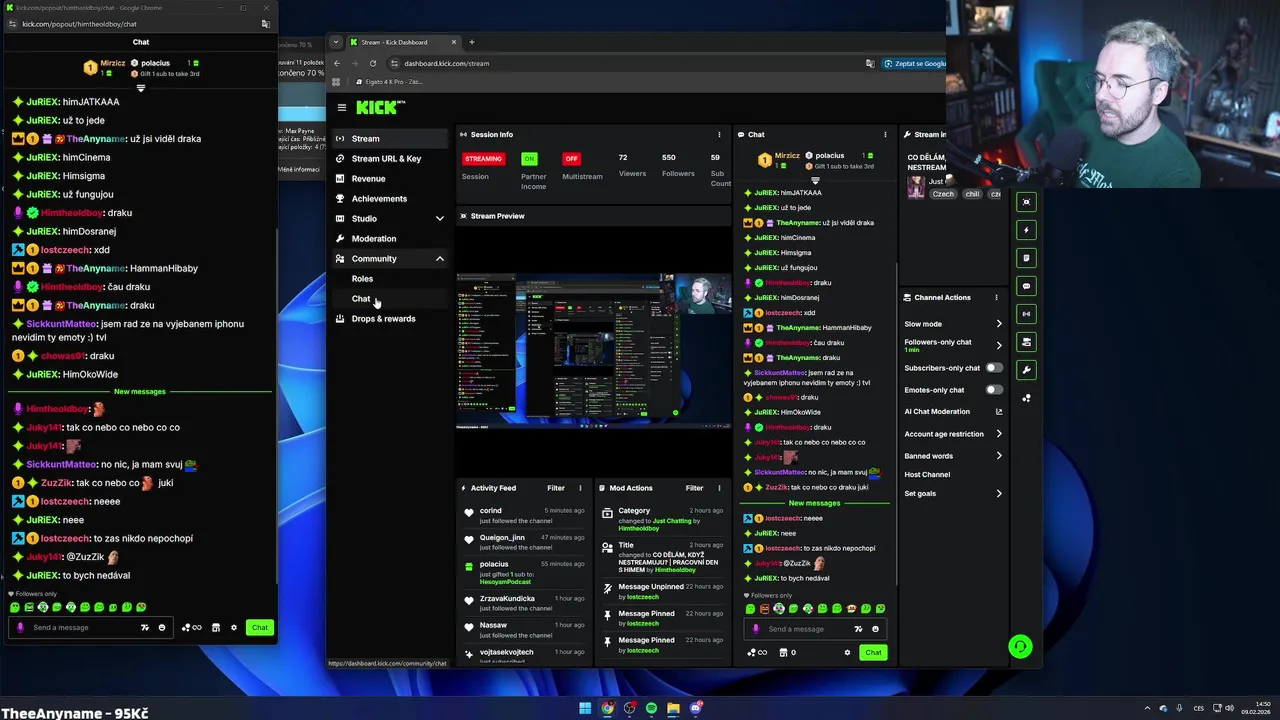Click the chill stream tag

tap(972, 194)
